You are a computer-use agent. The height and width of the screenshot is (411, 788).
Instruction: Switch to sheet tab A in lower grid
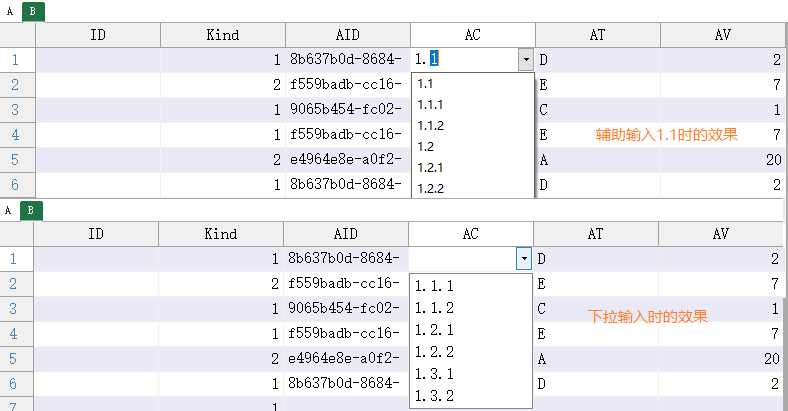[x=8, y=211]
